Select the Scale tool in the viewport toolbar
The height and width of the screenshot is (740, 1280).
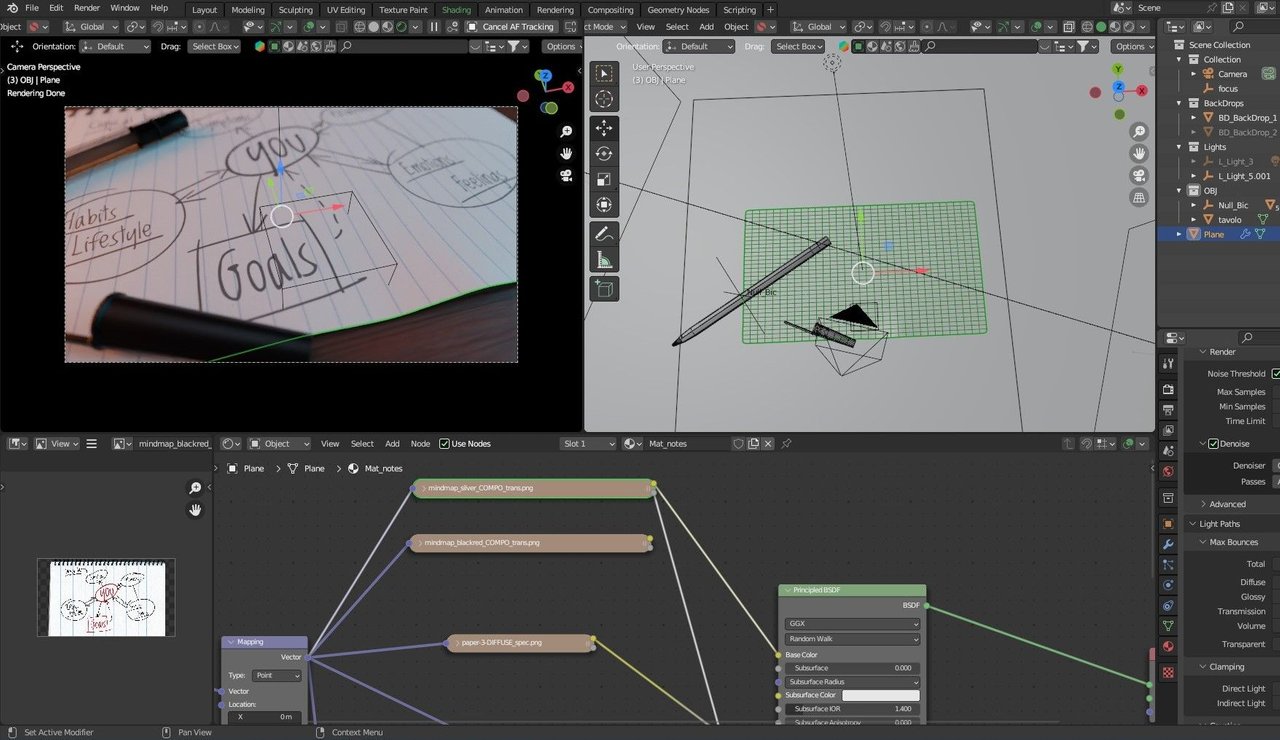604,179
